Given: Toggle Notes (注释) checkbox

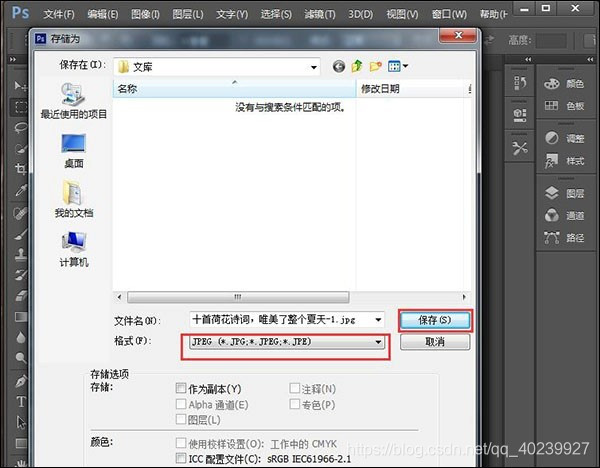Looking at the screenshot, I should (295, 388).
